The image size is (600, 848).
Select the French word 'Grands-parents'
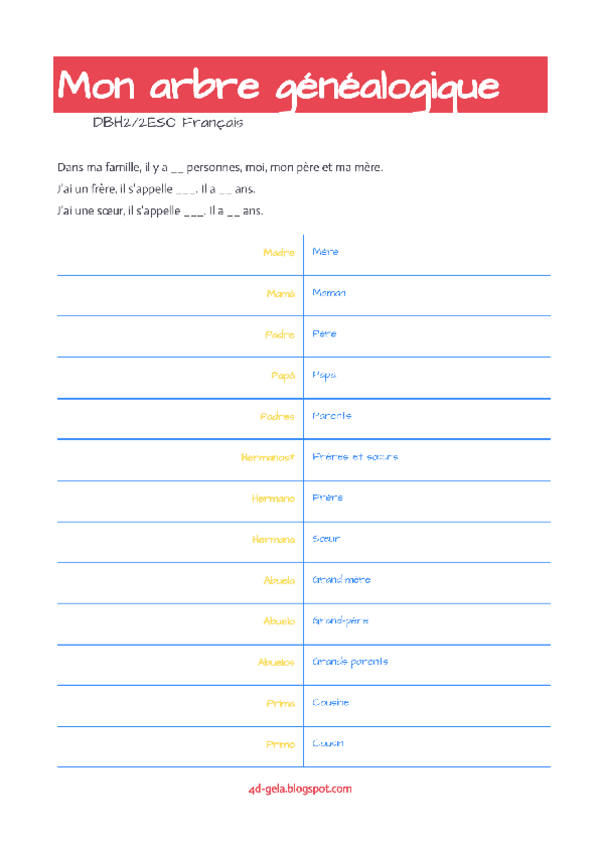pyautogui.click(x=350, y=662)
